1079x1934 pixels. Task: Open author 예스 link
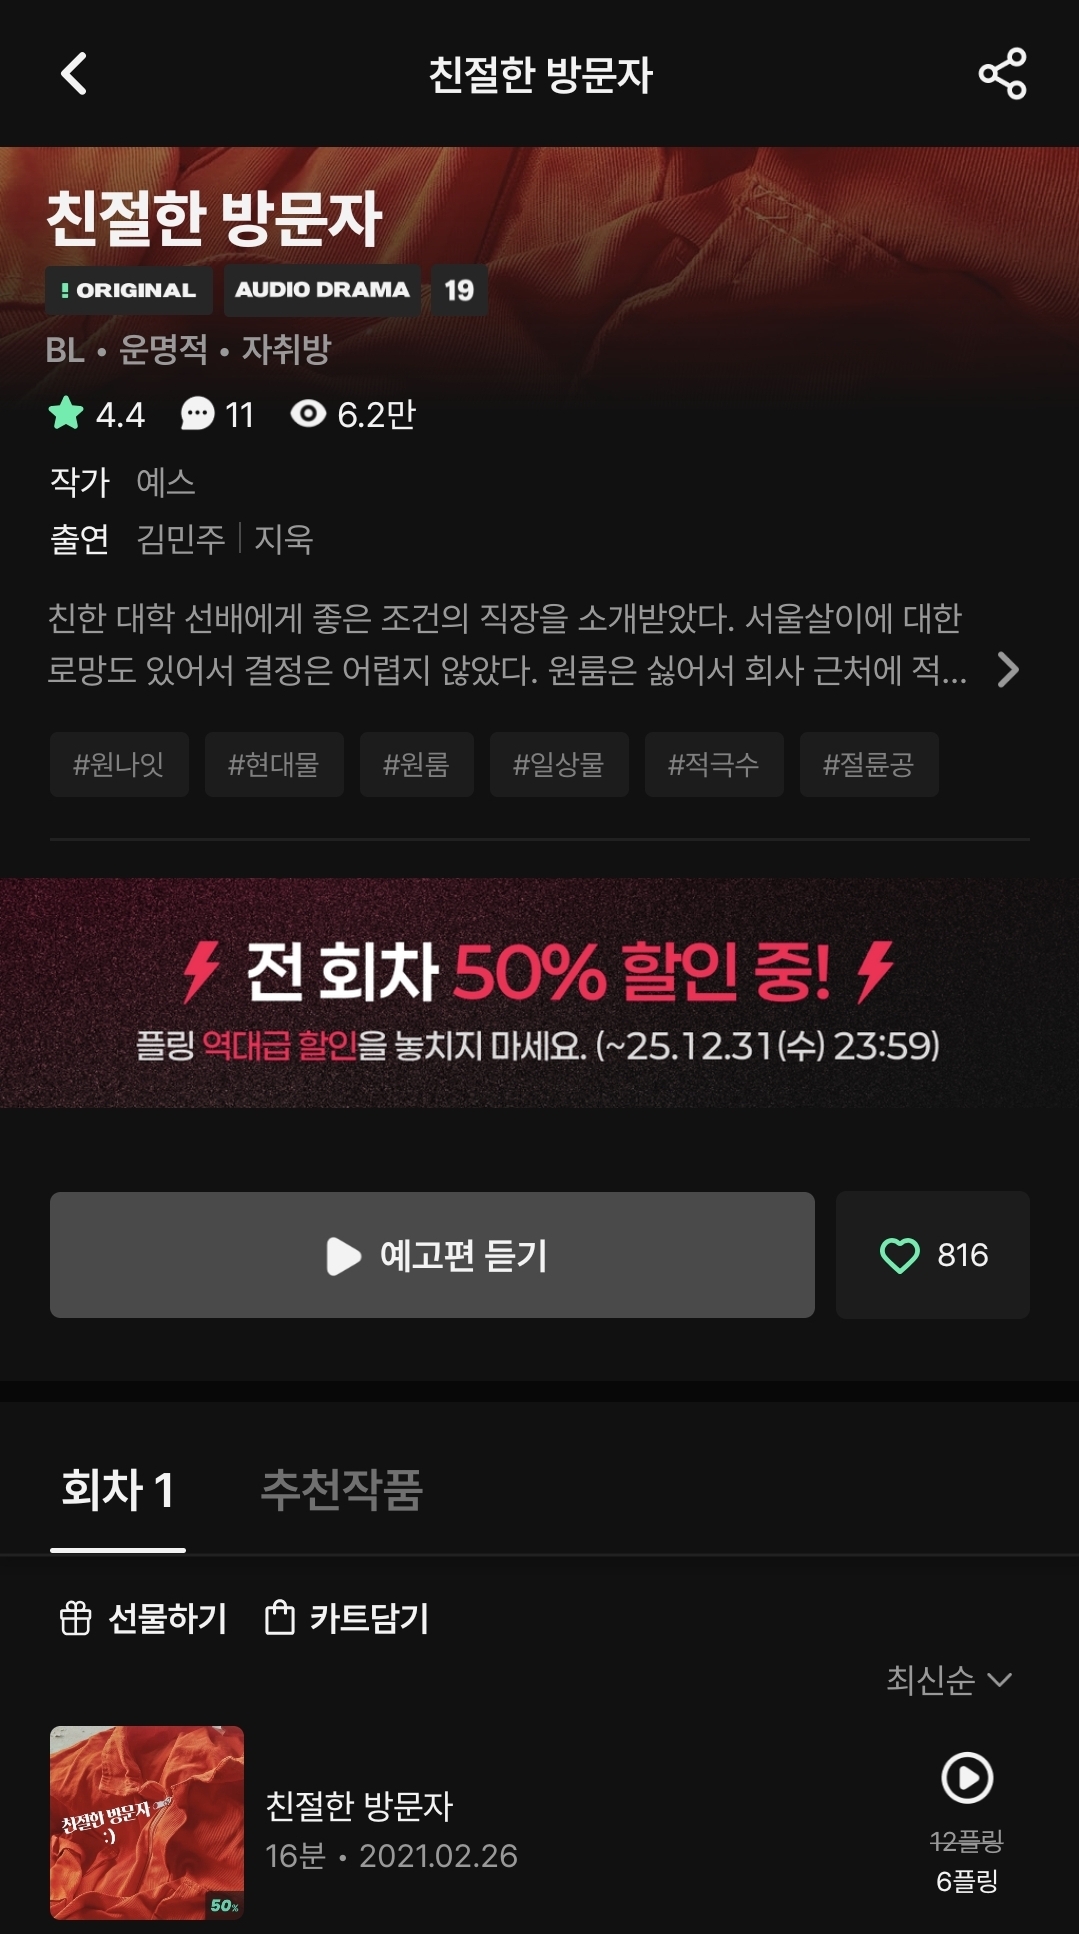[166, 482]
